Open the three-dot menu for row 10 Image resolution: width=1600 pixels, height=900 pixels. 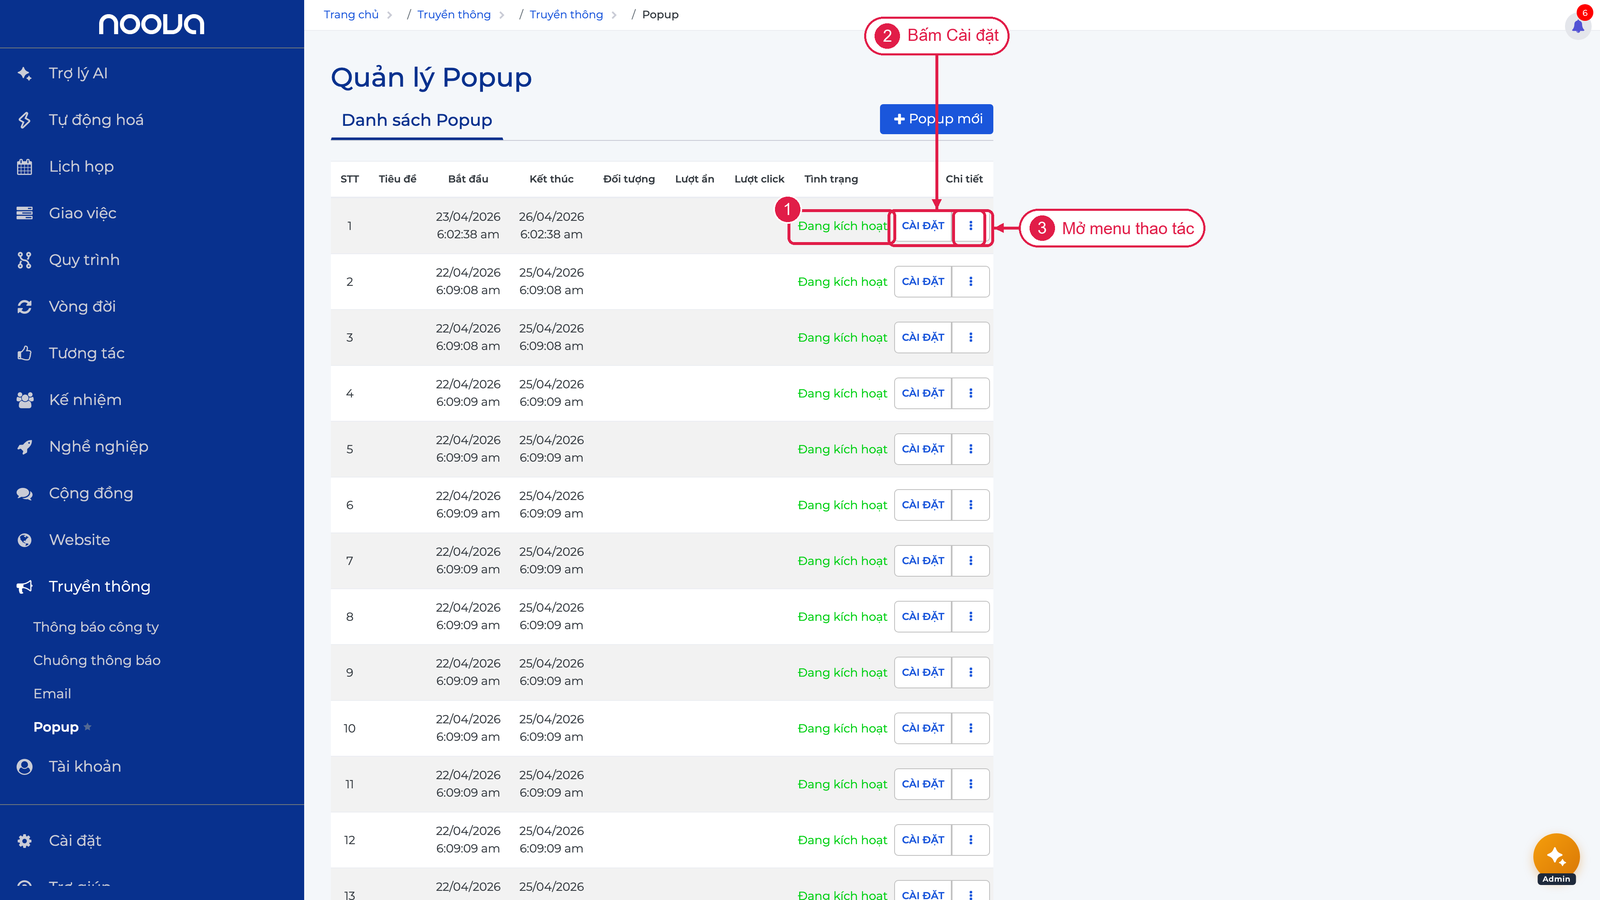(x=971, y=728)
